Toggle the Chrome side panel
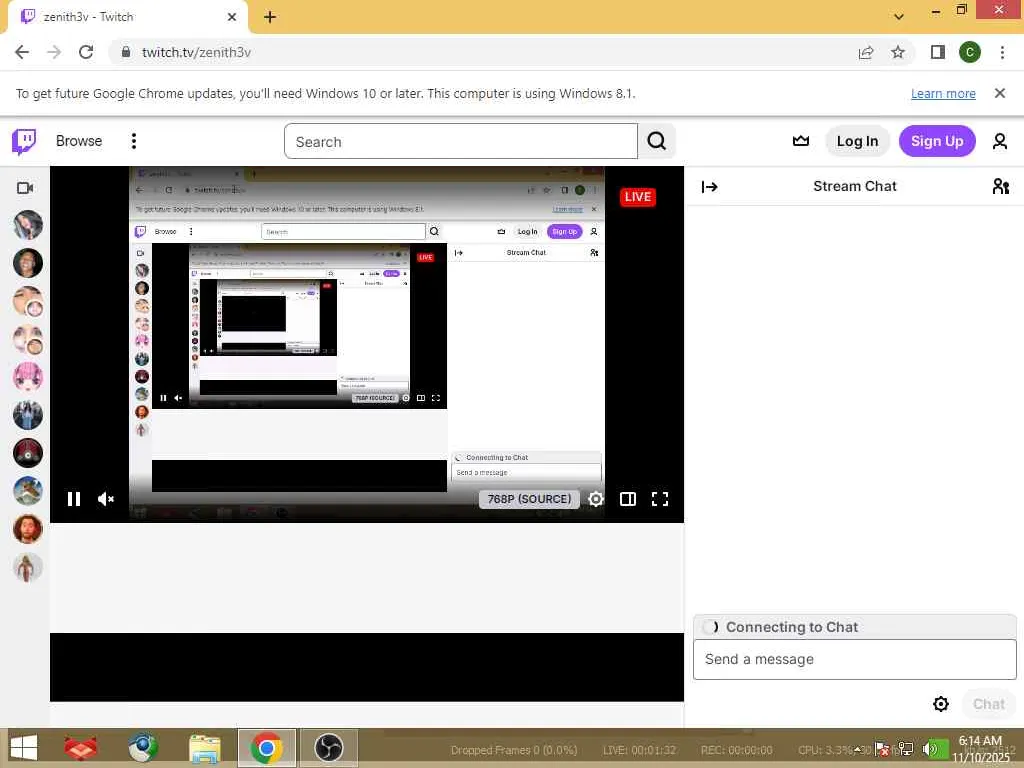This screenshot has width=1024, height=768. click(x=938, y=52)
